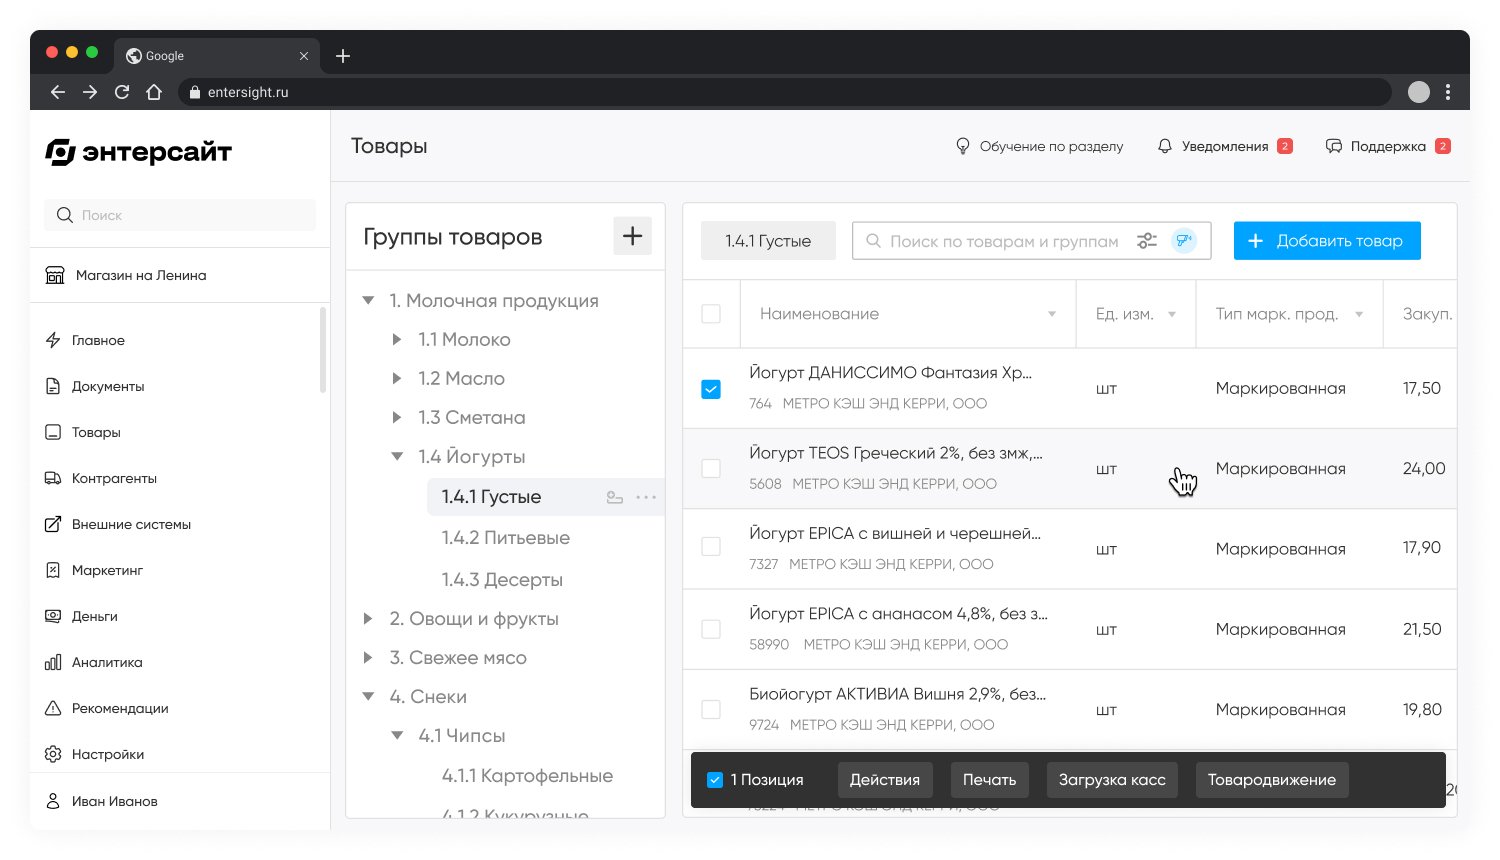Check Йогурт EPICA с вишней row checkbox
Screen dimensions: 1500x860
[711, 547]
